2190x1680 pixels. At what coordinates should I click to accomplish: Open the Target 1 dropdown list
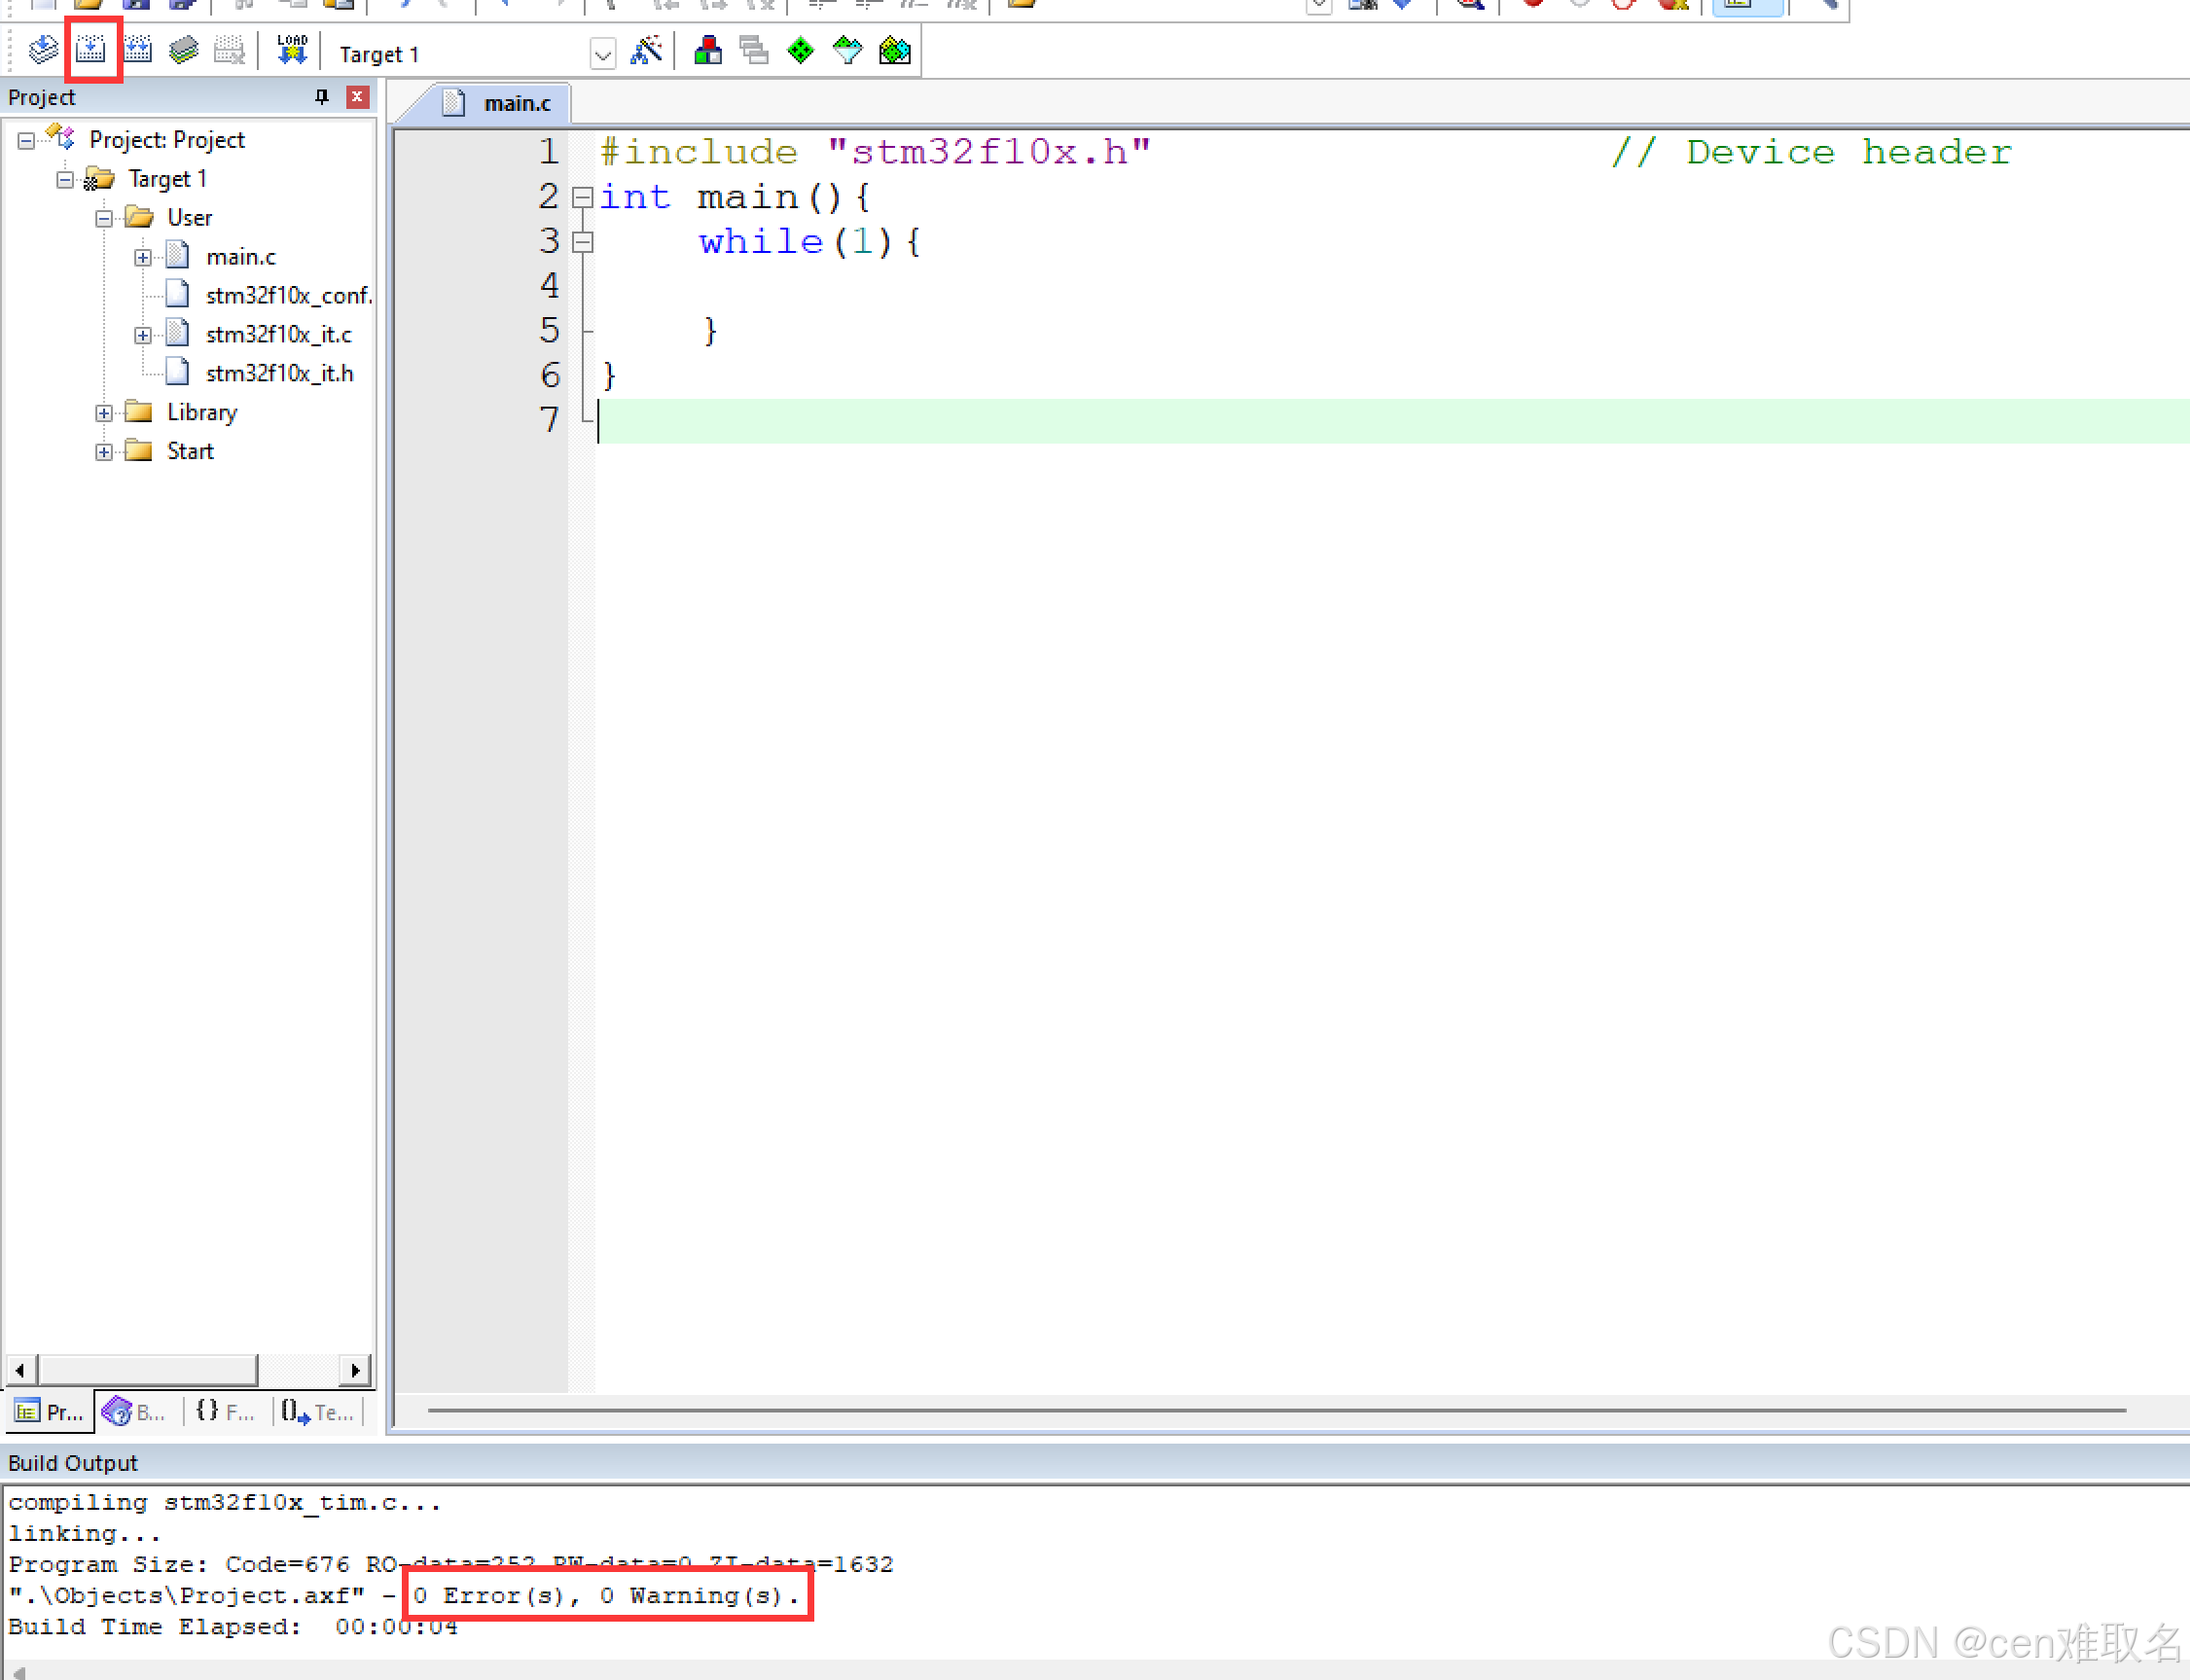click(x=602, y=54)
